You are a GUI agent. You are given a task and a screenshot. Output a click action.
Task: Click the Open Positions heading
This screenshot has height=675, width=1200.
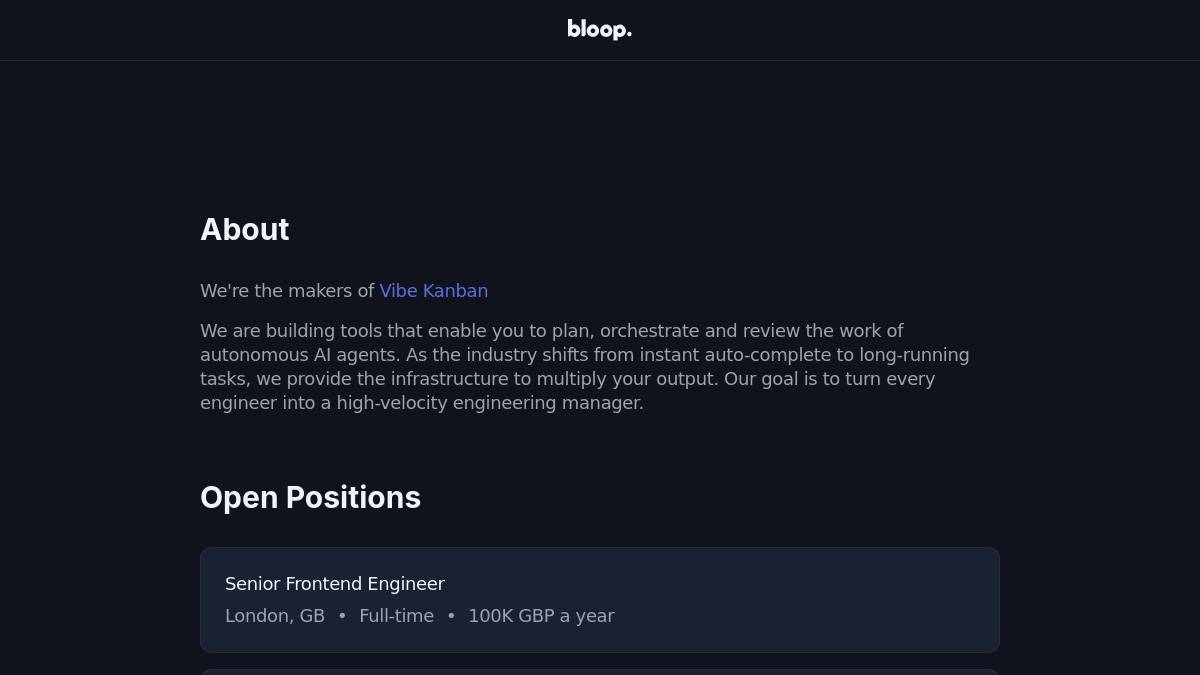click(310, 498)
